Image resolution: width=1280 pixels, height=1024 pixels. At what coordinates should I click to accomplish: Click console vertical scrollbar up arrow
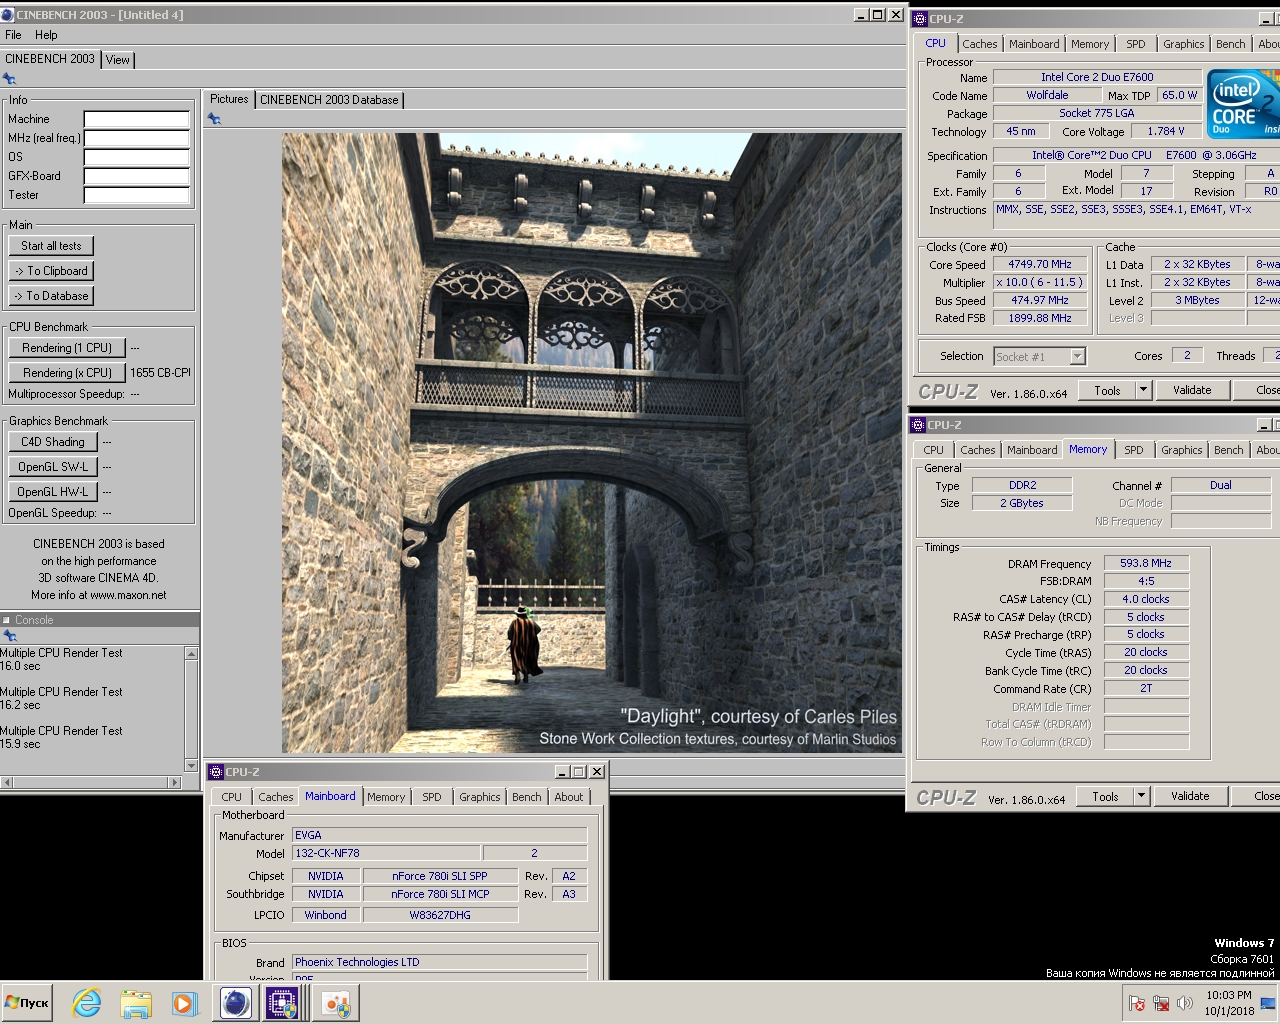[191, 653]
